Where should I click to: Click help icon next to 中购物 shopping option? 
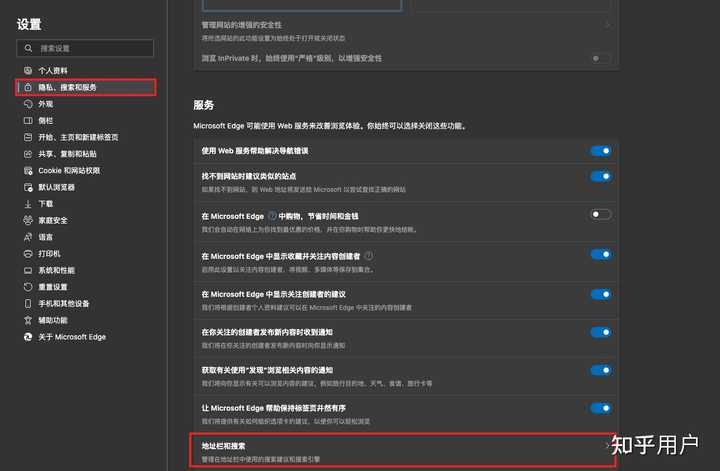pyautogui.click(x=272, y=216)
